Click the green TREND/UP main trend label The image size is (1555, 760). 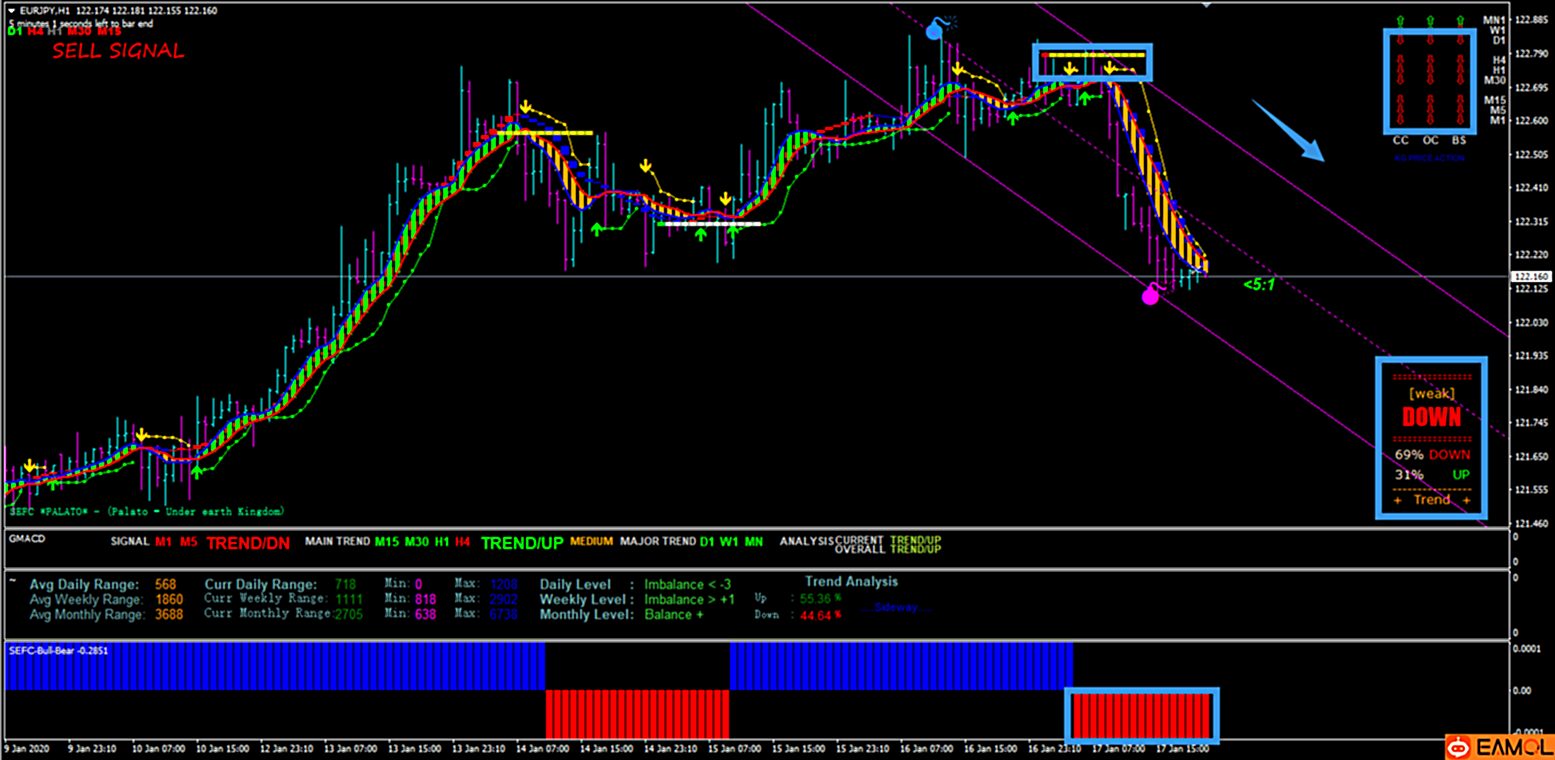click(522, 543)
